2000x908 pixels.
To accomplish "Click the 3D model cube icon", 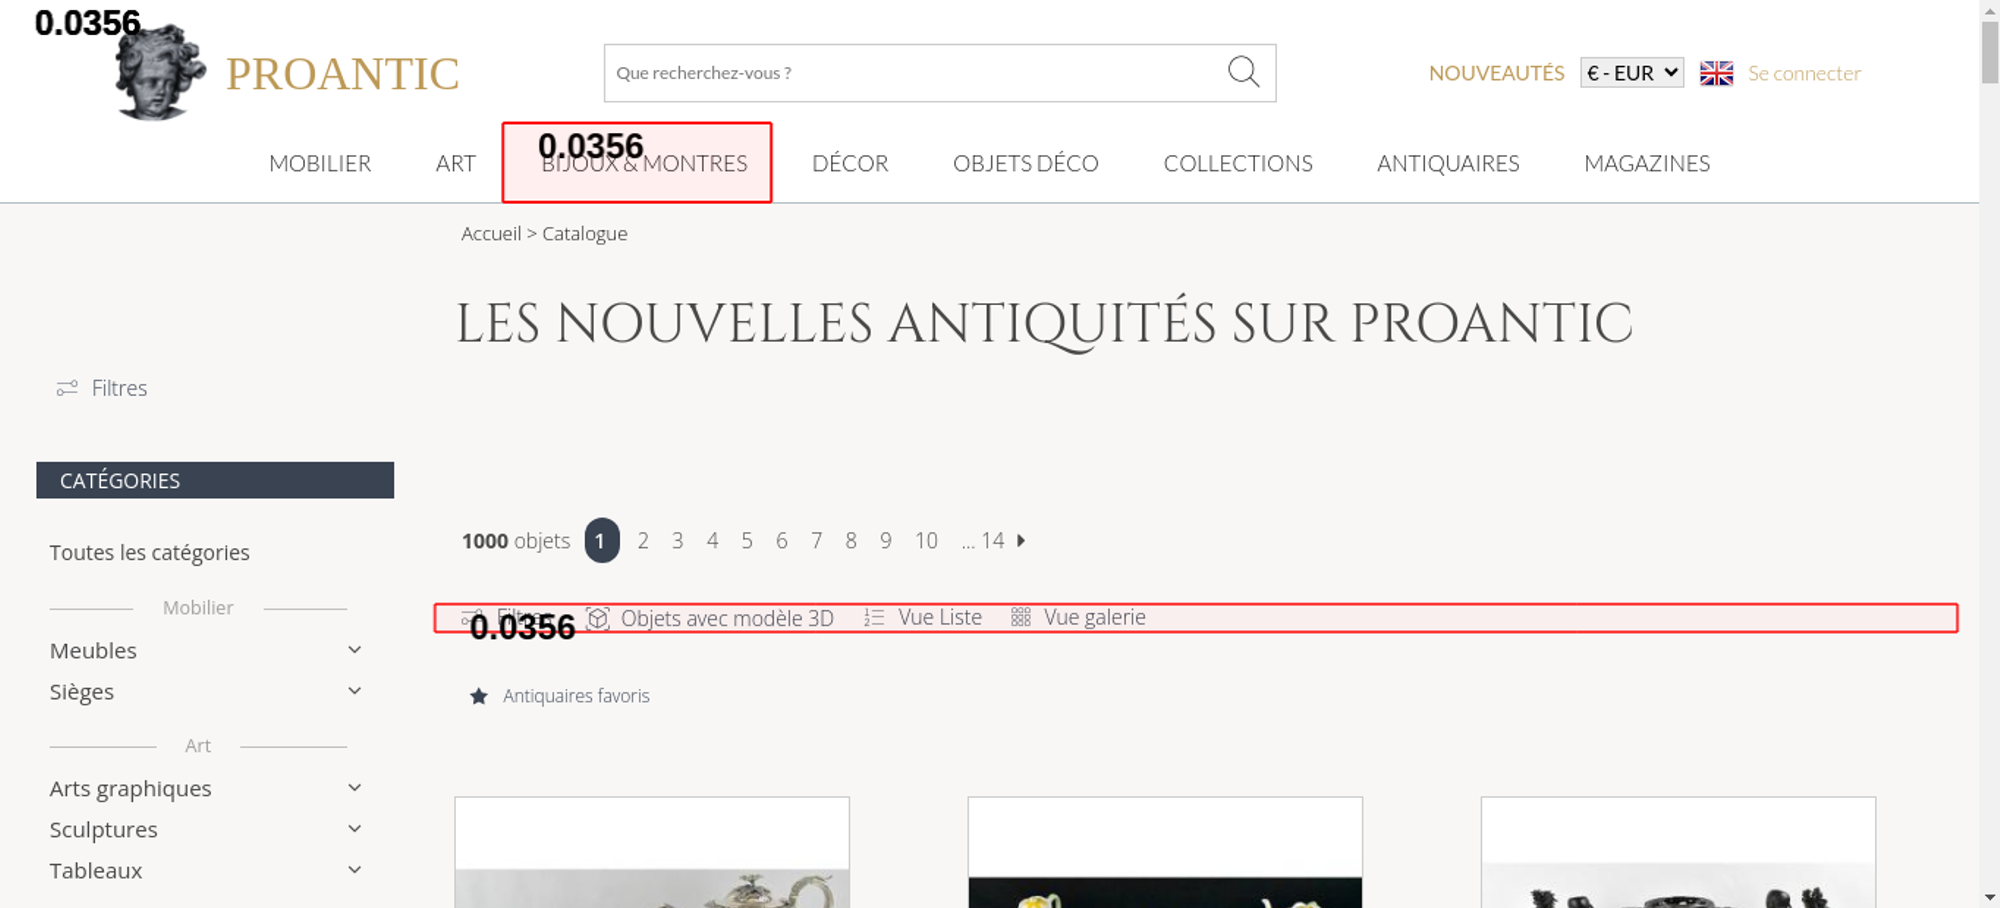I will point(598,618).
